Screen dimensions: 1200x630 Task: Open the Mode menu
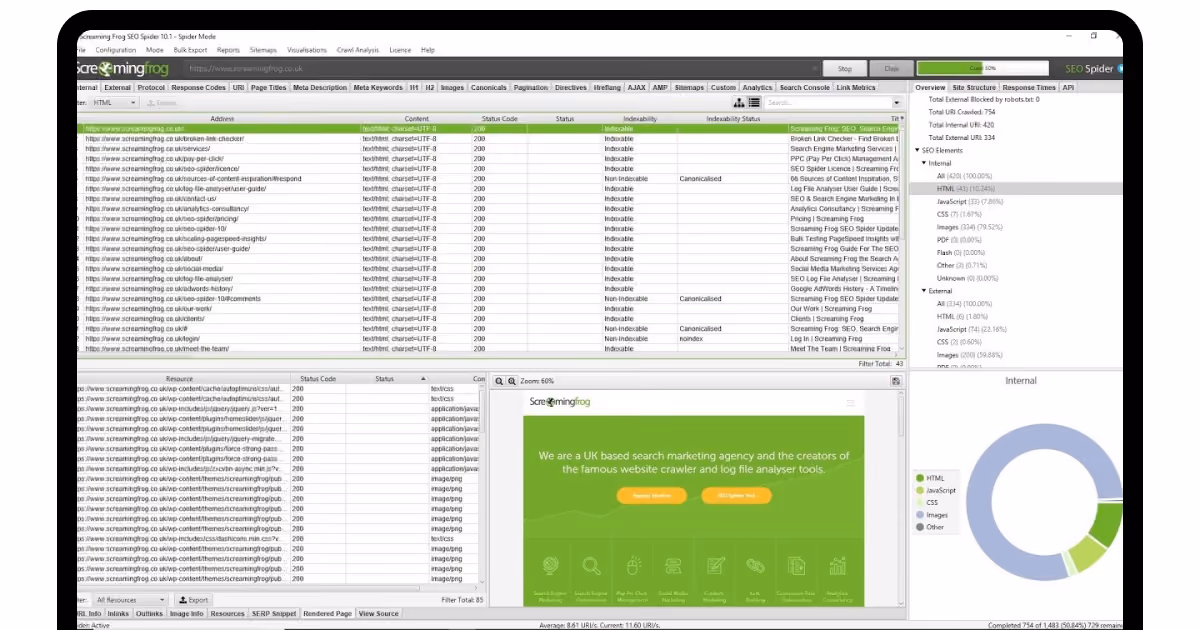click(154, 49)
